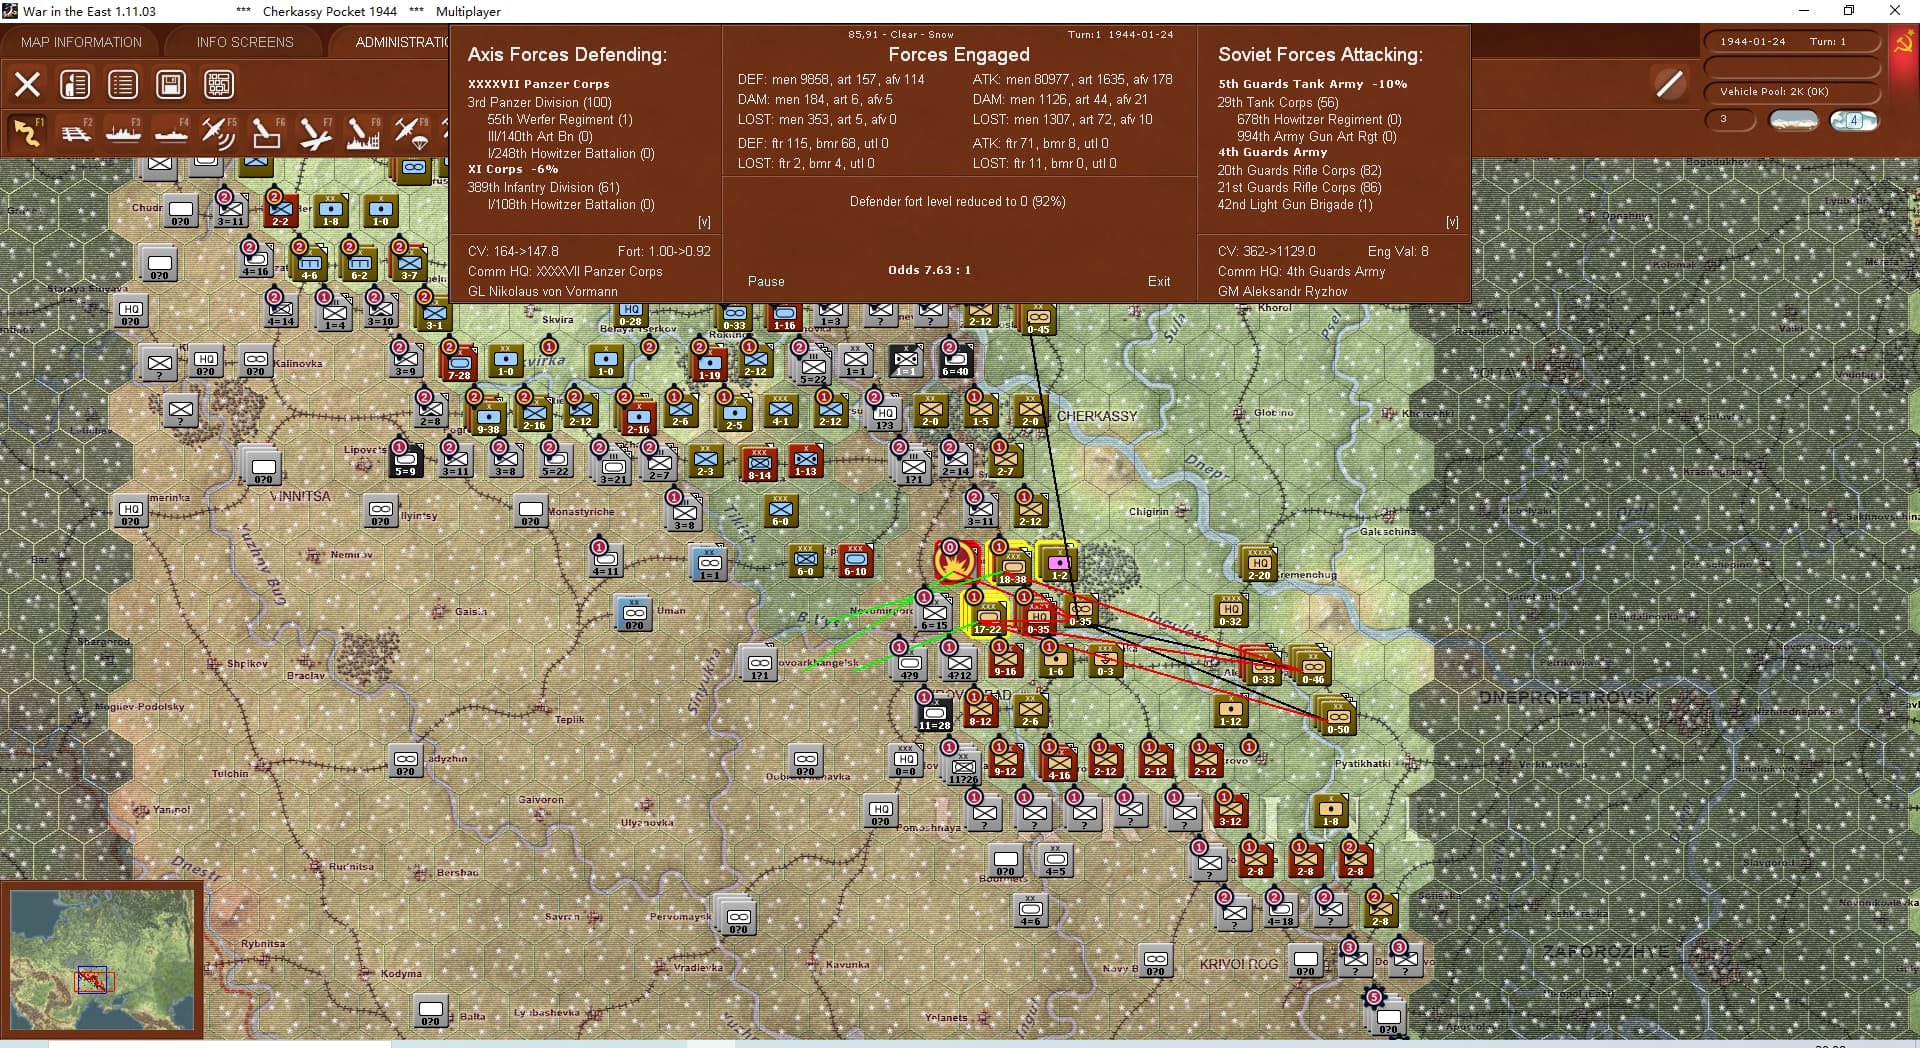Select the black 11=28 German unit counter

(934, 712)
